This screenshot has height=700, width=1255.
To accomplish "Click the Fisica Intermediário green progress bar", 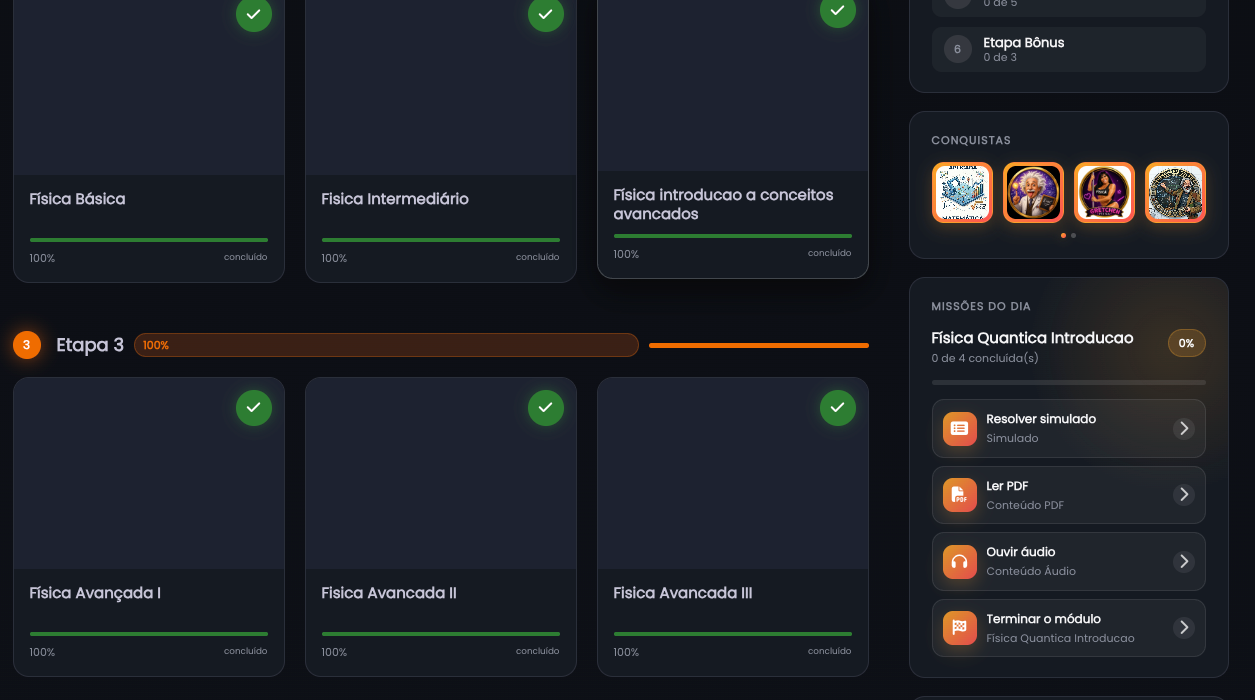I will [x=441, y=240].
